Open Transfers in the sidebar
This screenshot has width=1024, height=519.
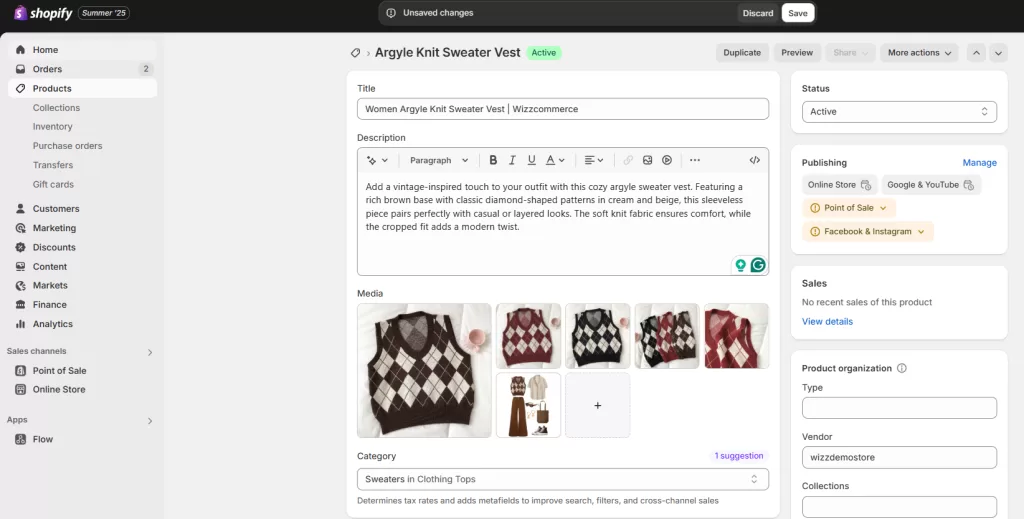coord(53,165)
